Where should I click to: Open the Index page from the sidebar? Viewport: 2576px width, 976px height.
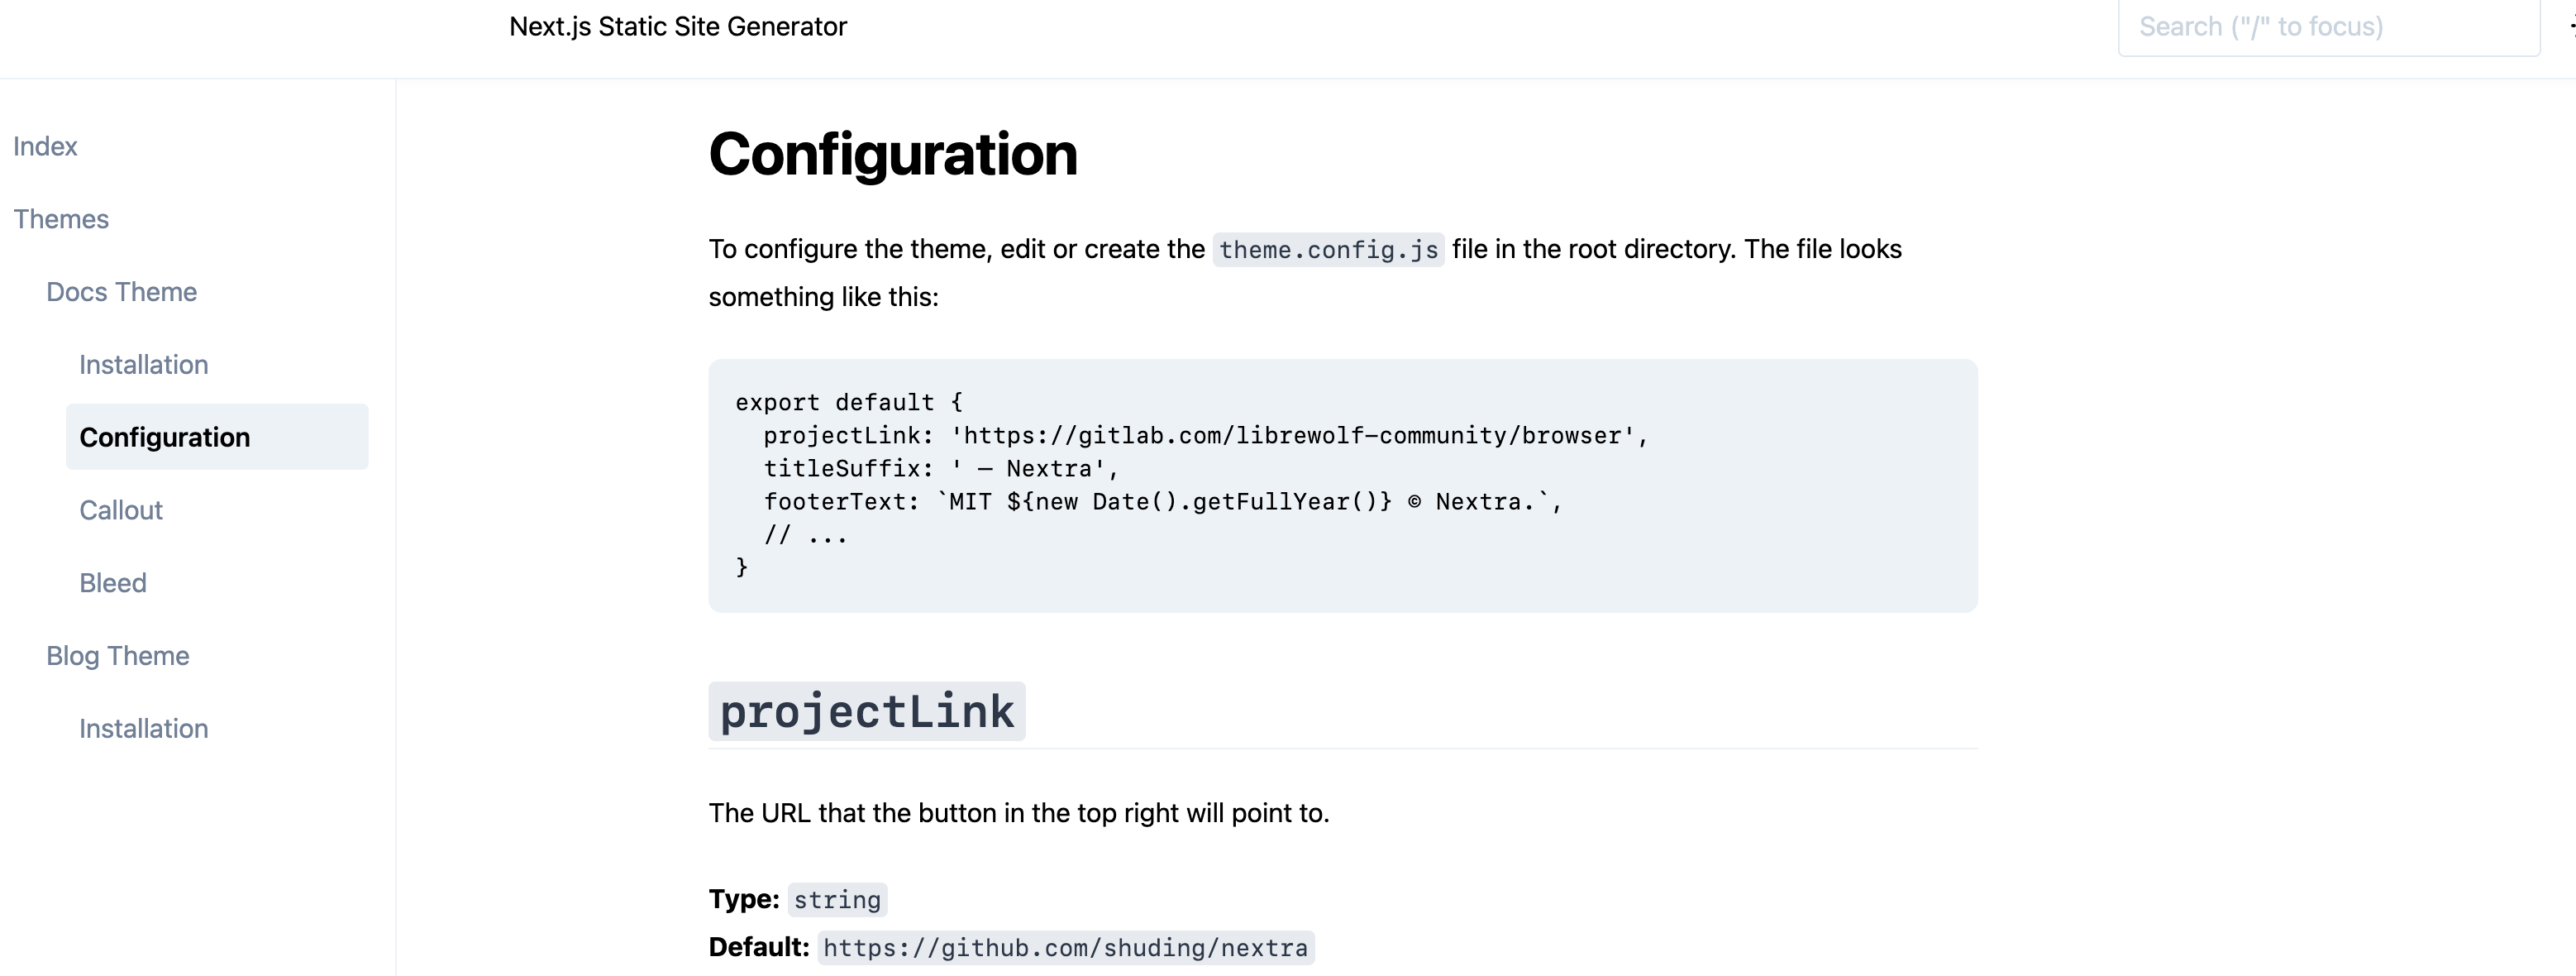[x=45, y=146]
